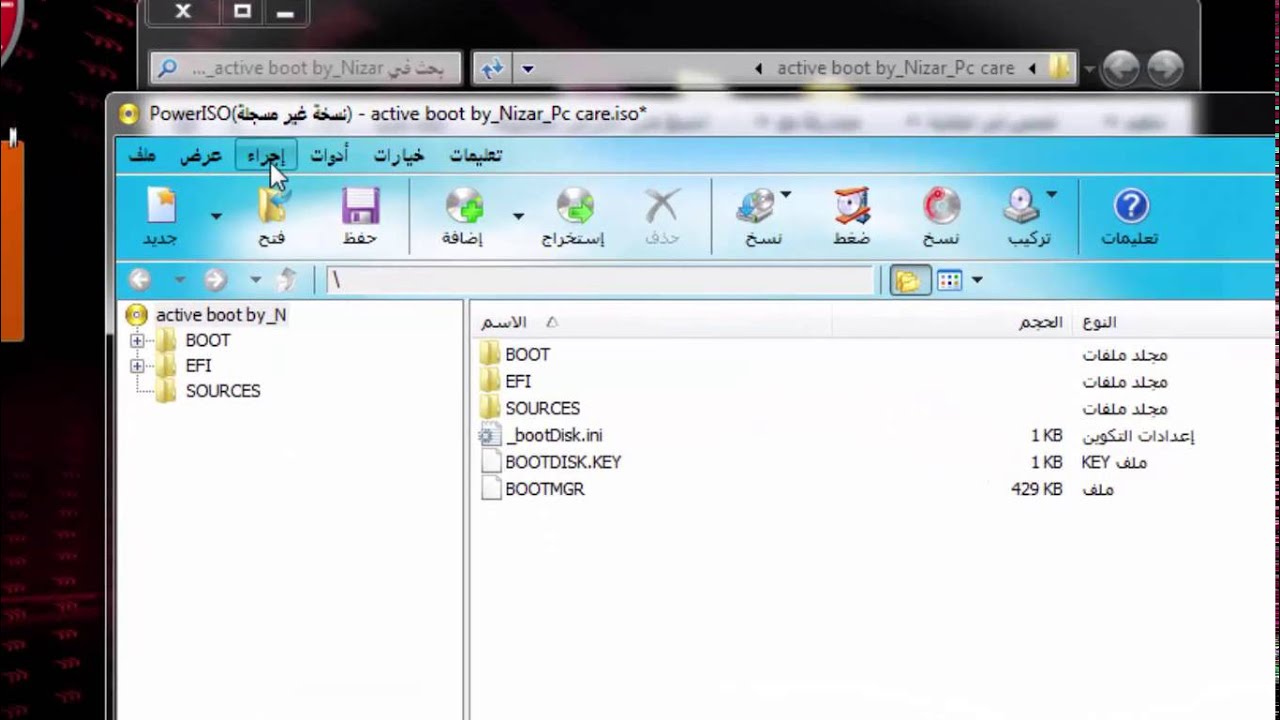Sort by the Size (الحجم) column header
Viewport: 1280px width, 720px height.
point(951,322)
